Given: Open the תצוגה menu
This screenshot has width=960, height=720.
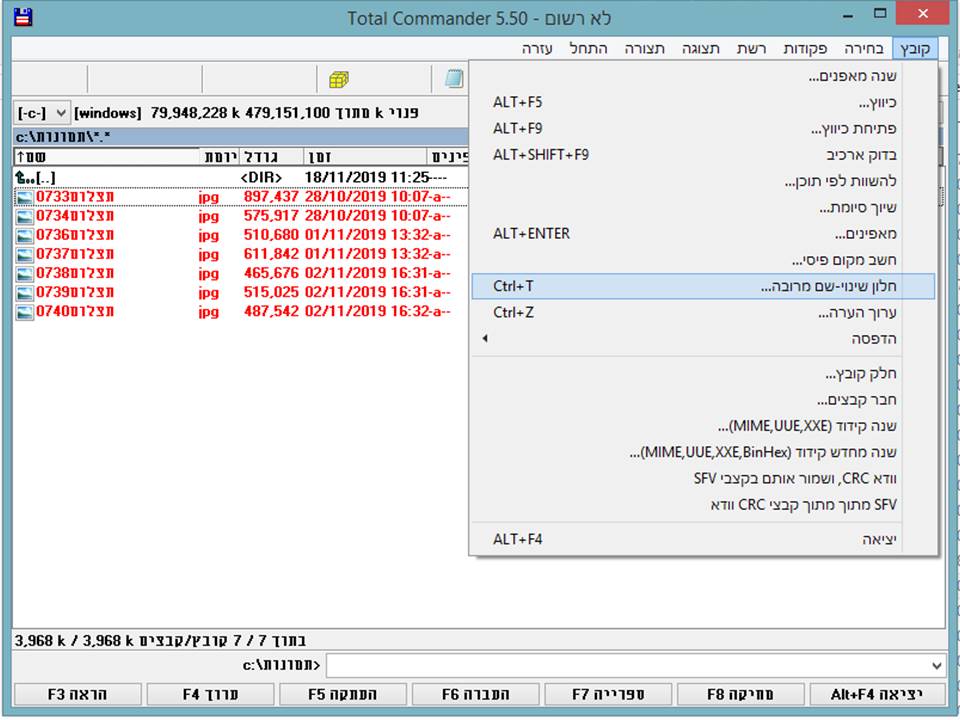Looking at the screenshot, I should tap(701, 48).
